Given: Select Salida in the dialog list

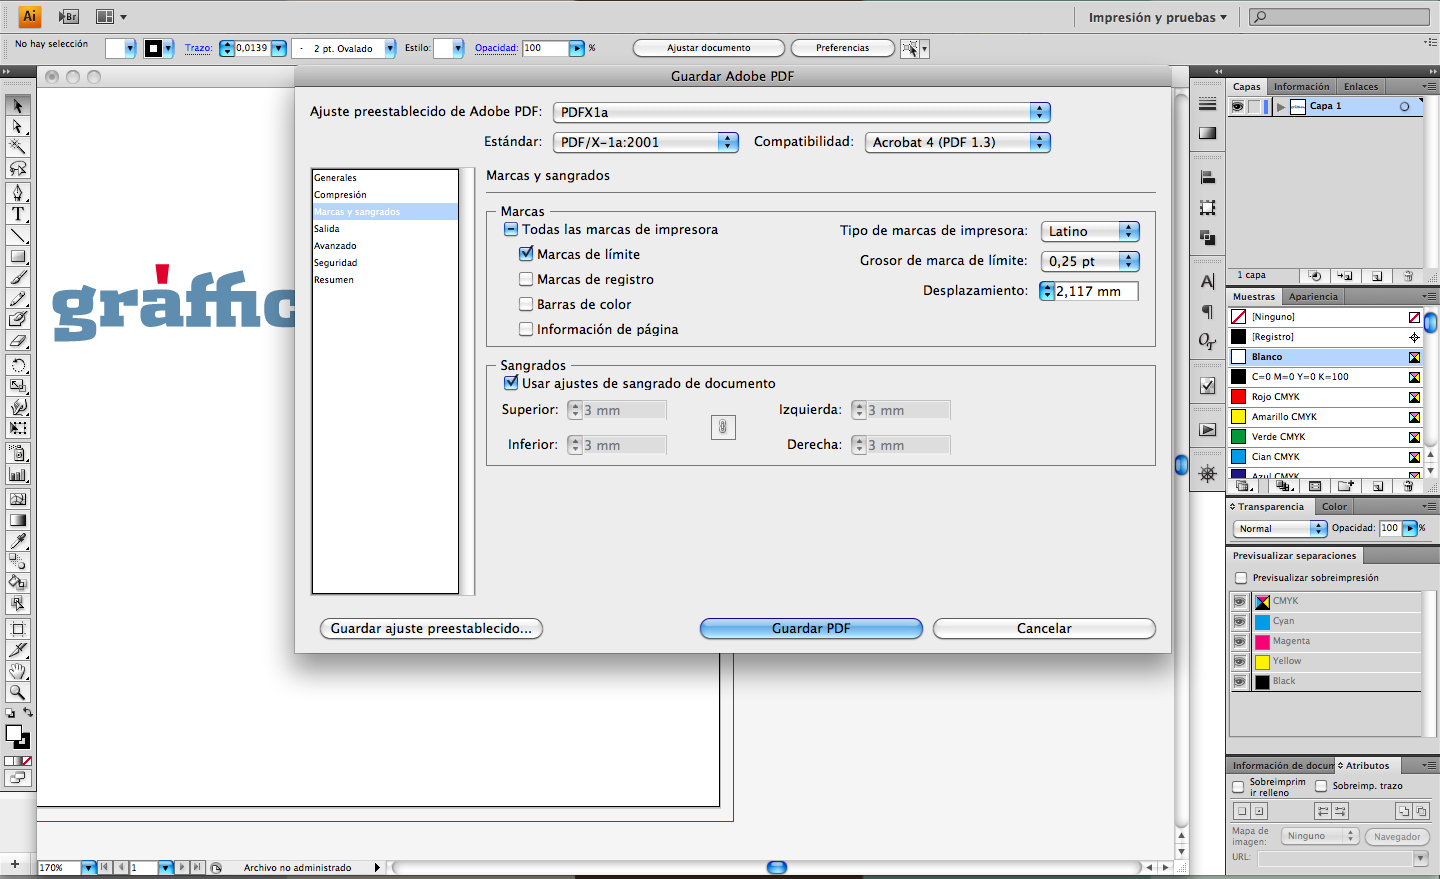Looking at the screenshot, I should (385, 229).
